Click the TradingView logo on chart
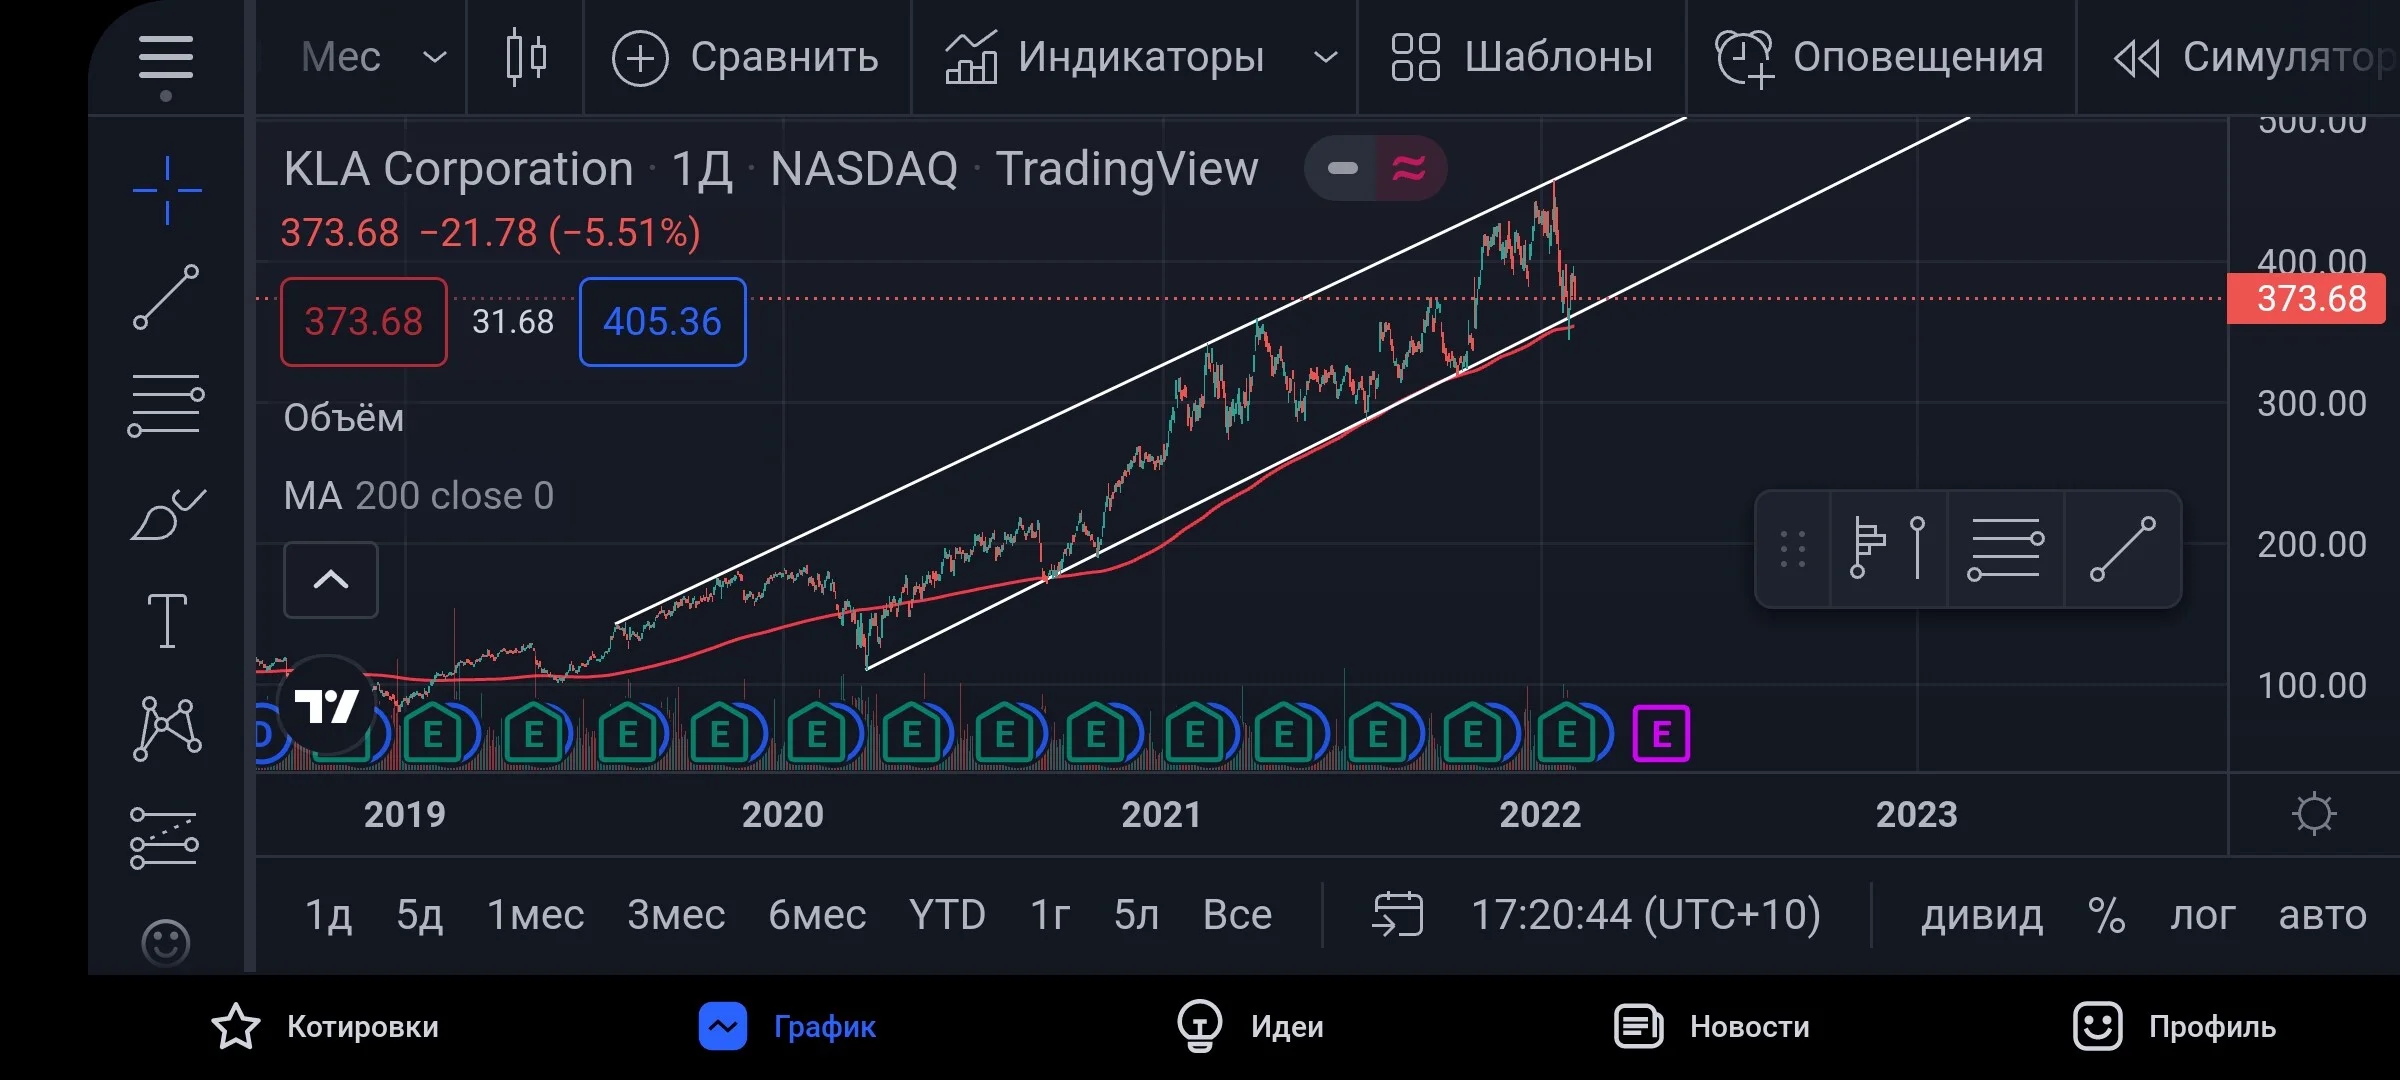Viewport: 2400px width, 1080px height. [327, 706]
